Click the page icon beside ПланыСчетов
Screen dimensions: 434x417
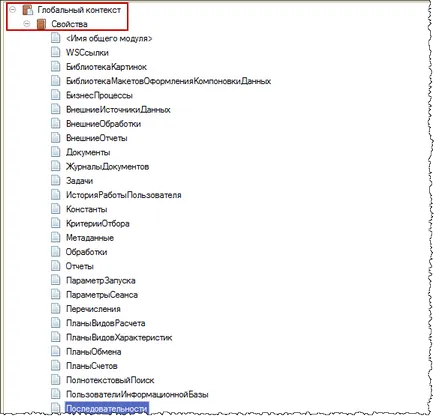(x=56, y=366)
